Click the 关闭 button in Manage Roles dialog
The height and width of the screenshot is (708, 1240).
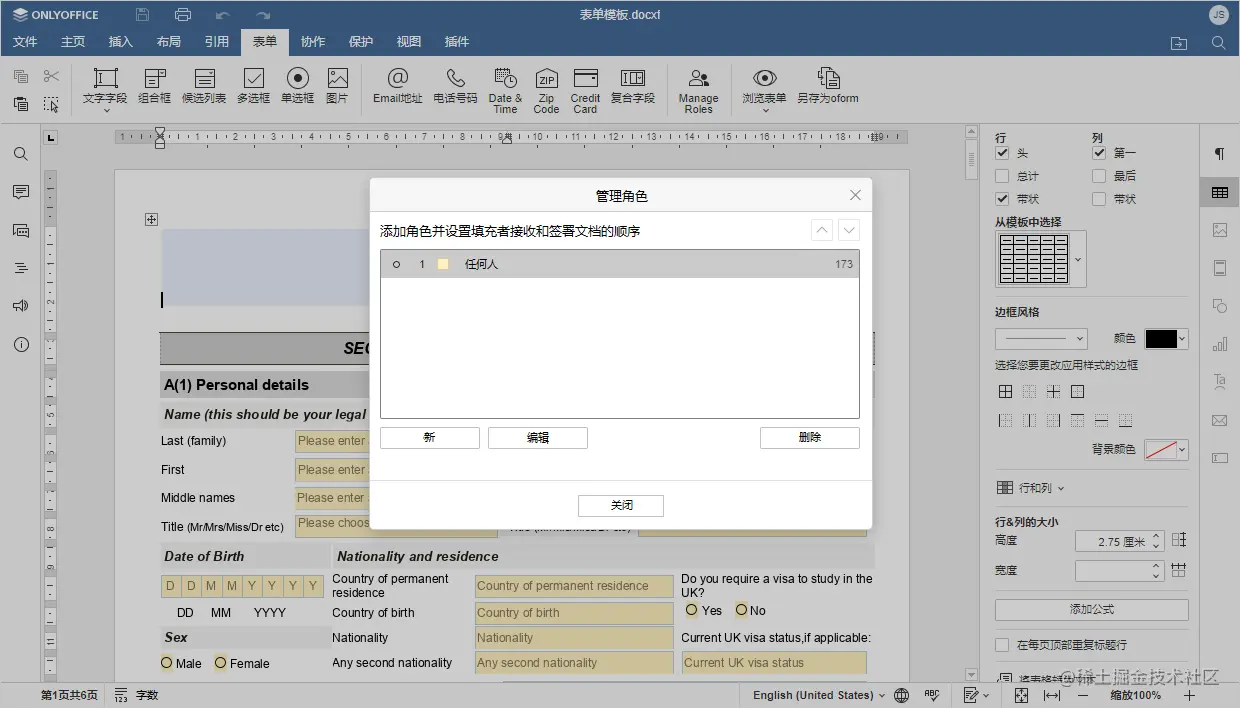(x=620, y=505)
